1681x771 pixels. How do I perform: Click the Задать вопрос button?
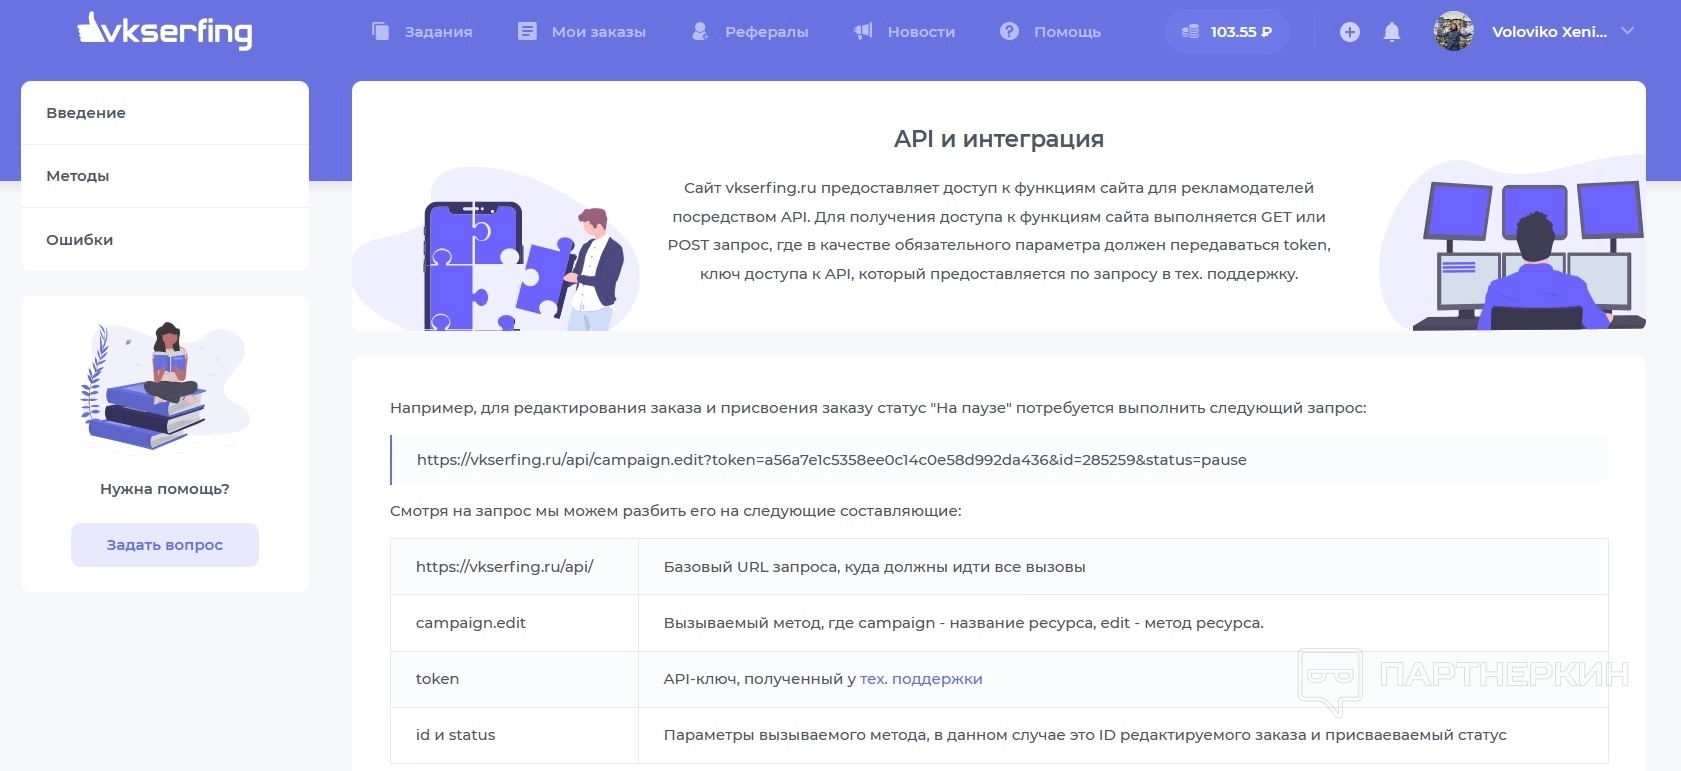[x=165, y=545]
